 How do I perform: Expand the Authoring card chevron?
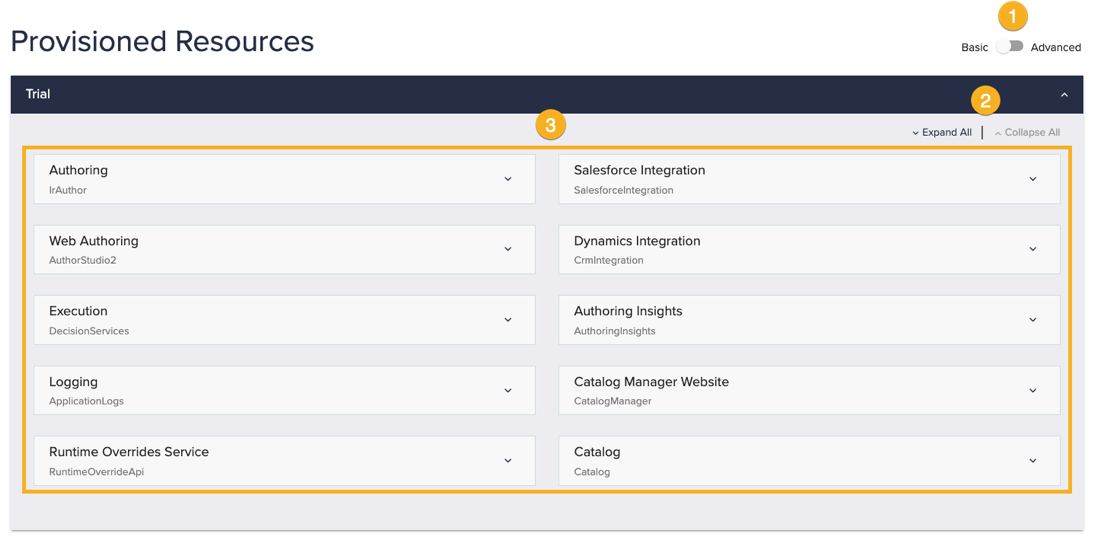[x=508, y=179]
